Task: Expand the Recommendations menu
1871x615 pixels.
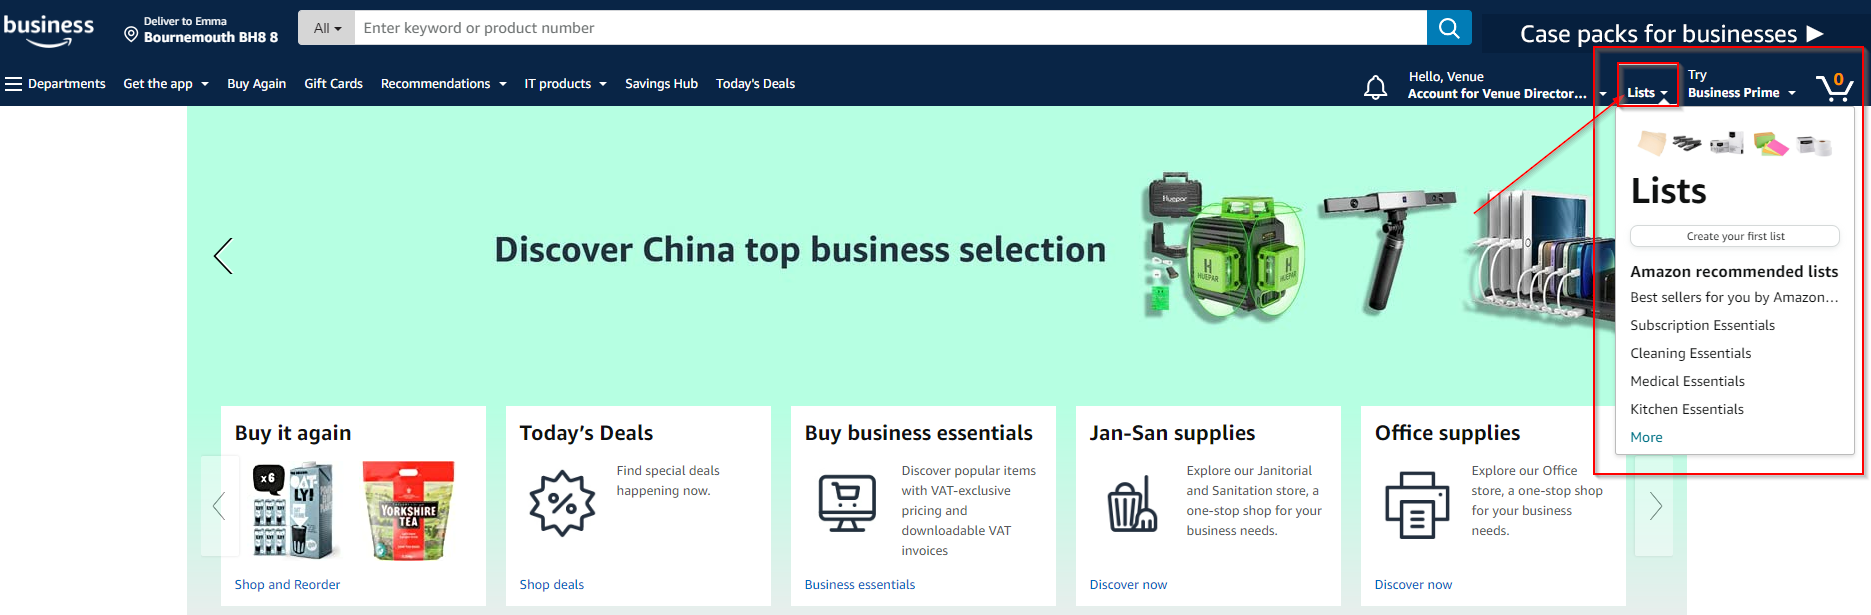Action: (x=444, y=84)
